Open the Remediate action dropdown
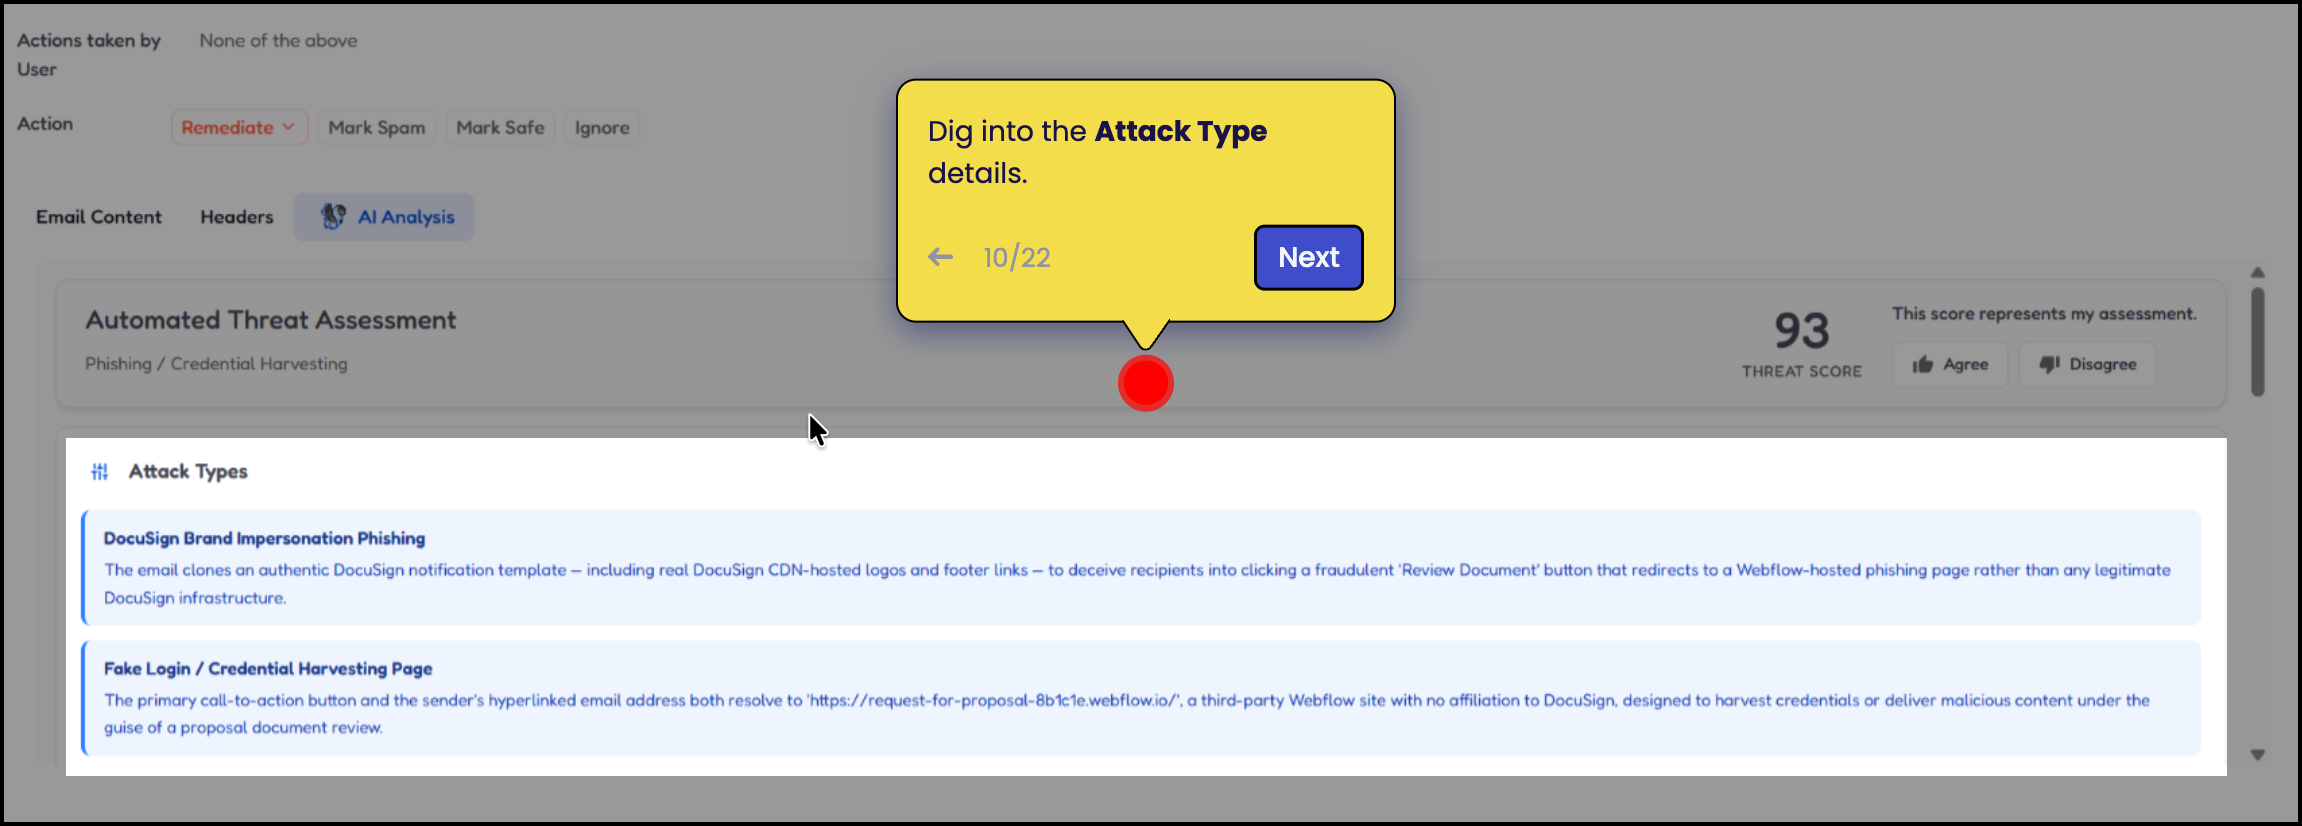 tap(238, 128)
